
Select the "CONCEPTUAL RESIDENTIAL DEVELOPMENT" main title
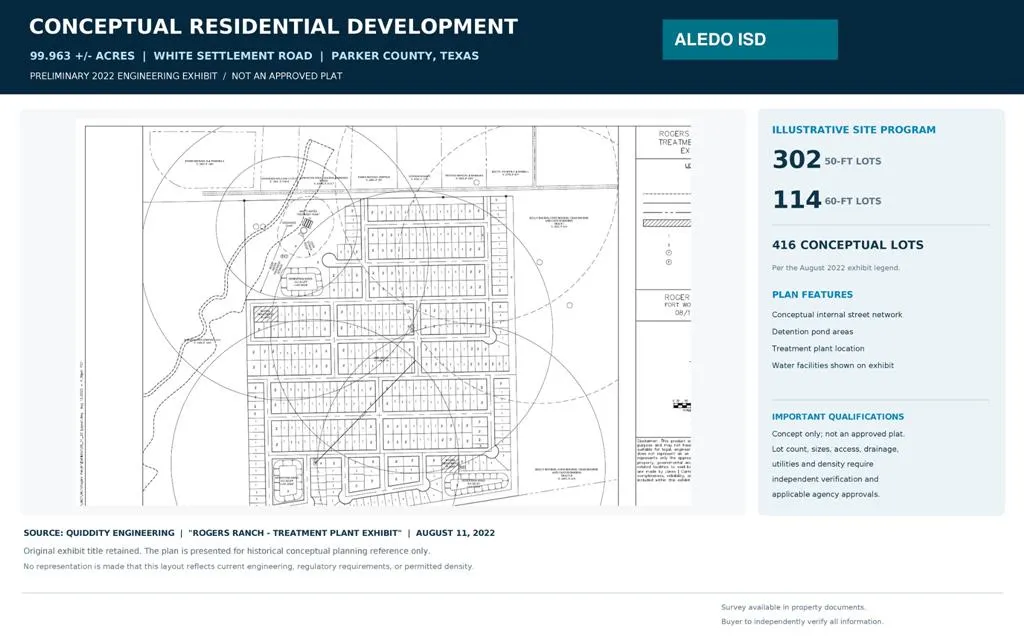pyautogui.click(x=274, y=27)
